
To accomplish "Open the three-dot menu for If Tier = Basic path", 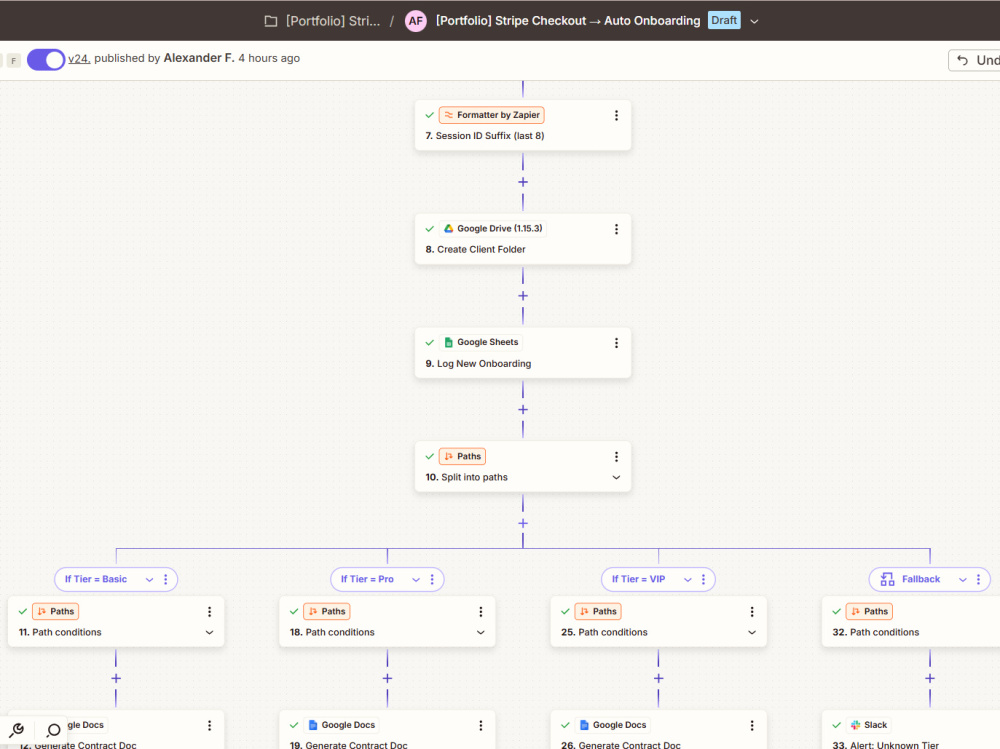I will click(166, 579).
